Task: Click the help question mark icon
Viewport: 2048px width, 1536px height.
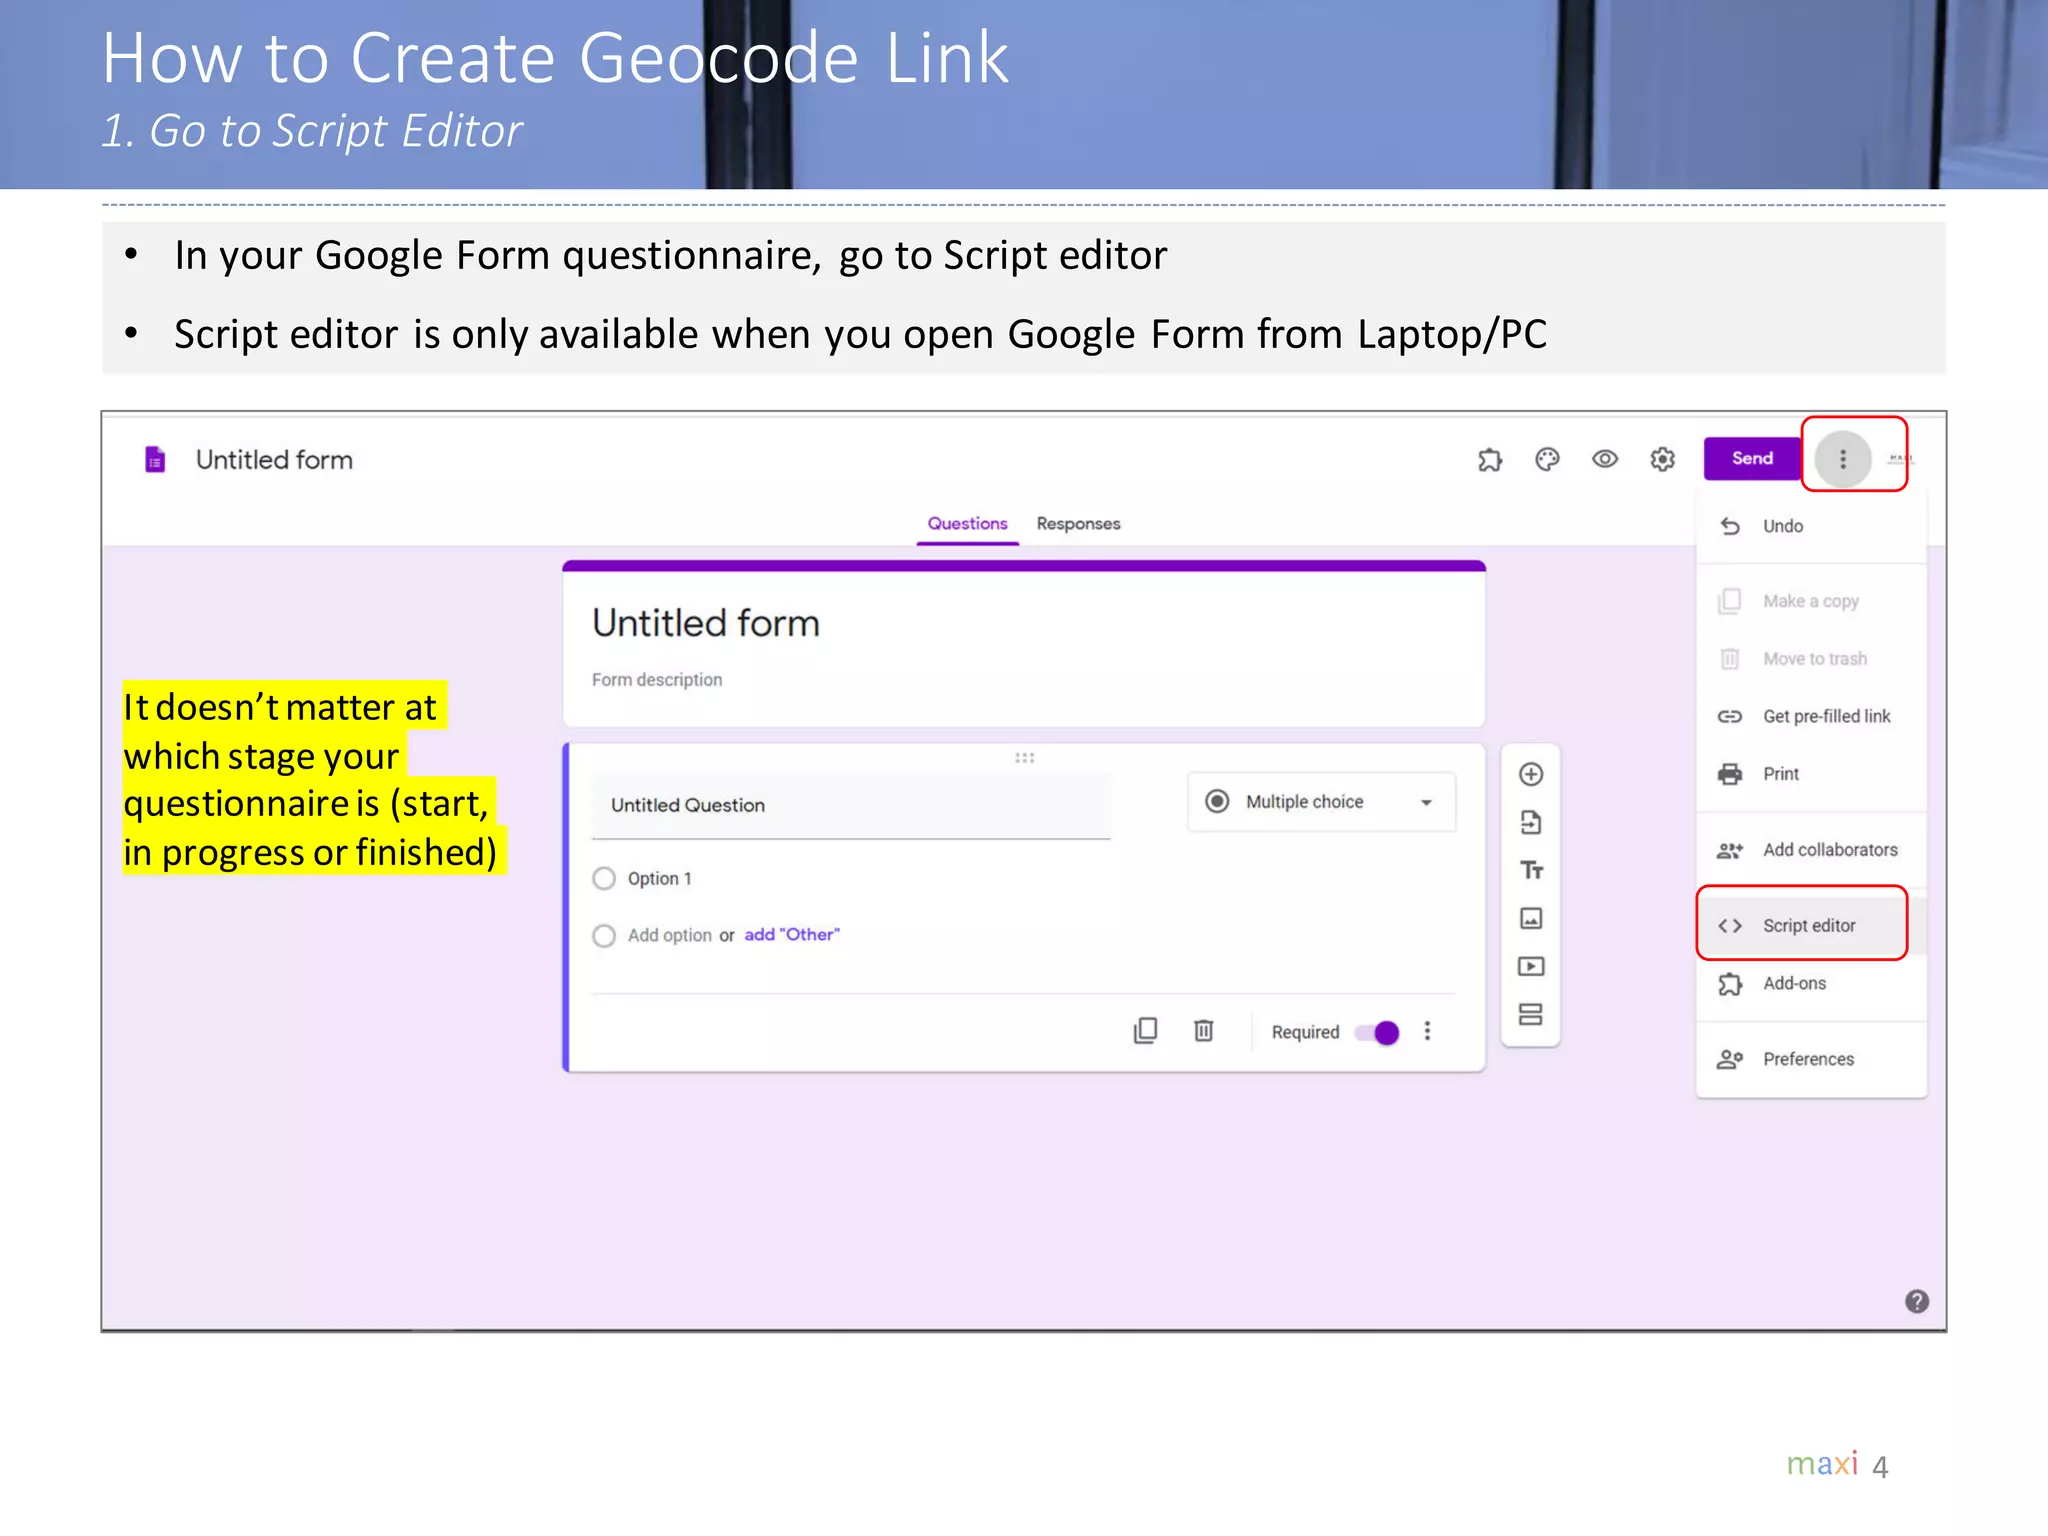Action: [1916, 1301]
